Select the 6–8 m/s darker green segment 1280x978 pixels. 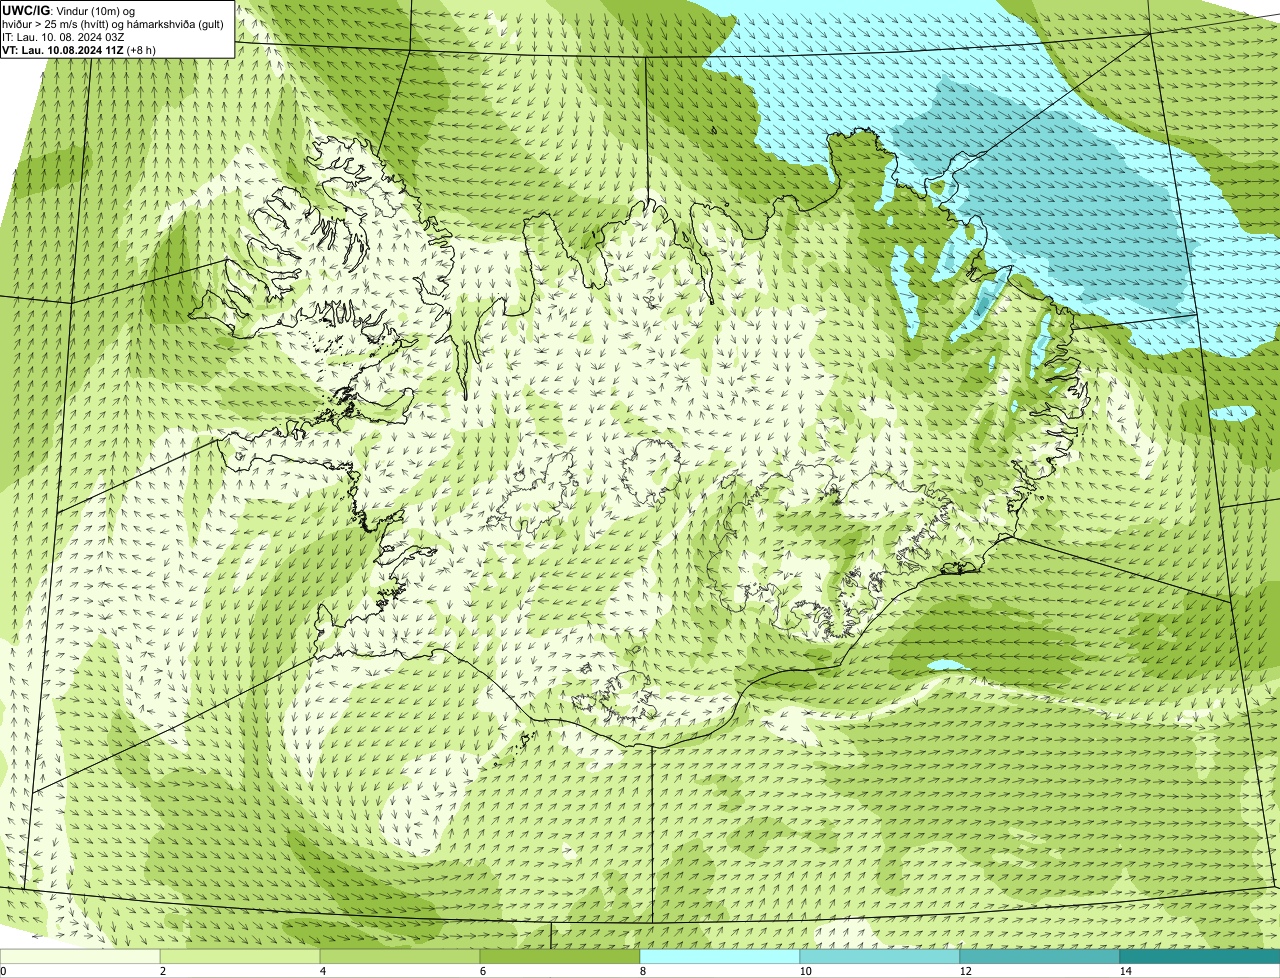coord(560,956)
